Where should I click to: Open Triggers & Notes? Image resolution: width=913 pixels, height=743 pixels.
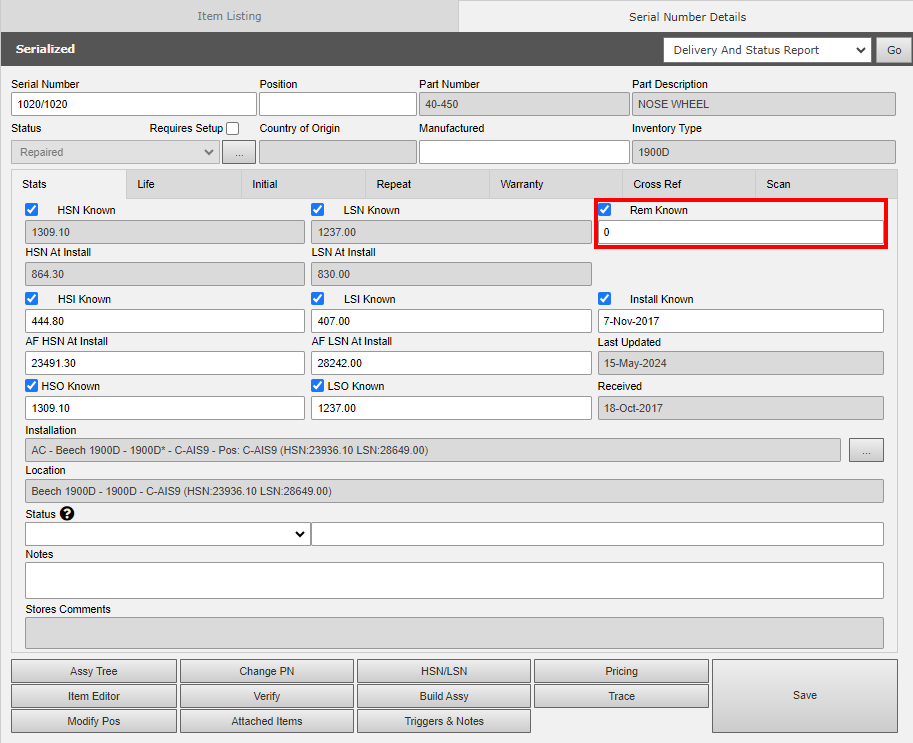(444, 721)
